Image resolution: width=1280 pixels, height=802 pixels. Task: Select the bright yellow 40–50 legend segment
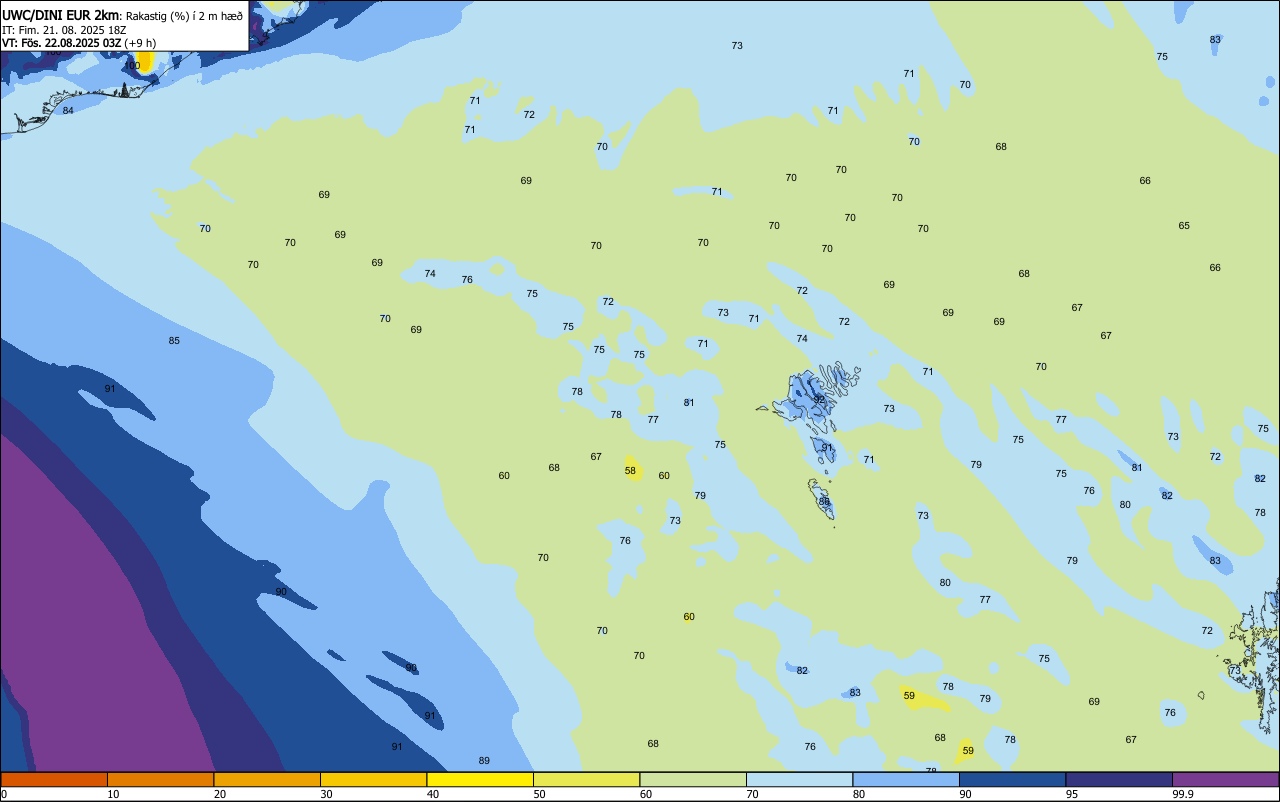pos(480,779)
